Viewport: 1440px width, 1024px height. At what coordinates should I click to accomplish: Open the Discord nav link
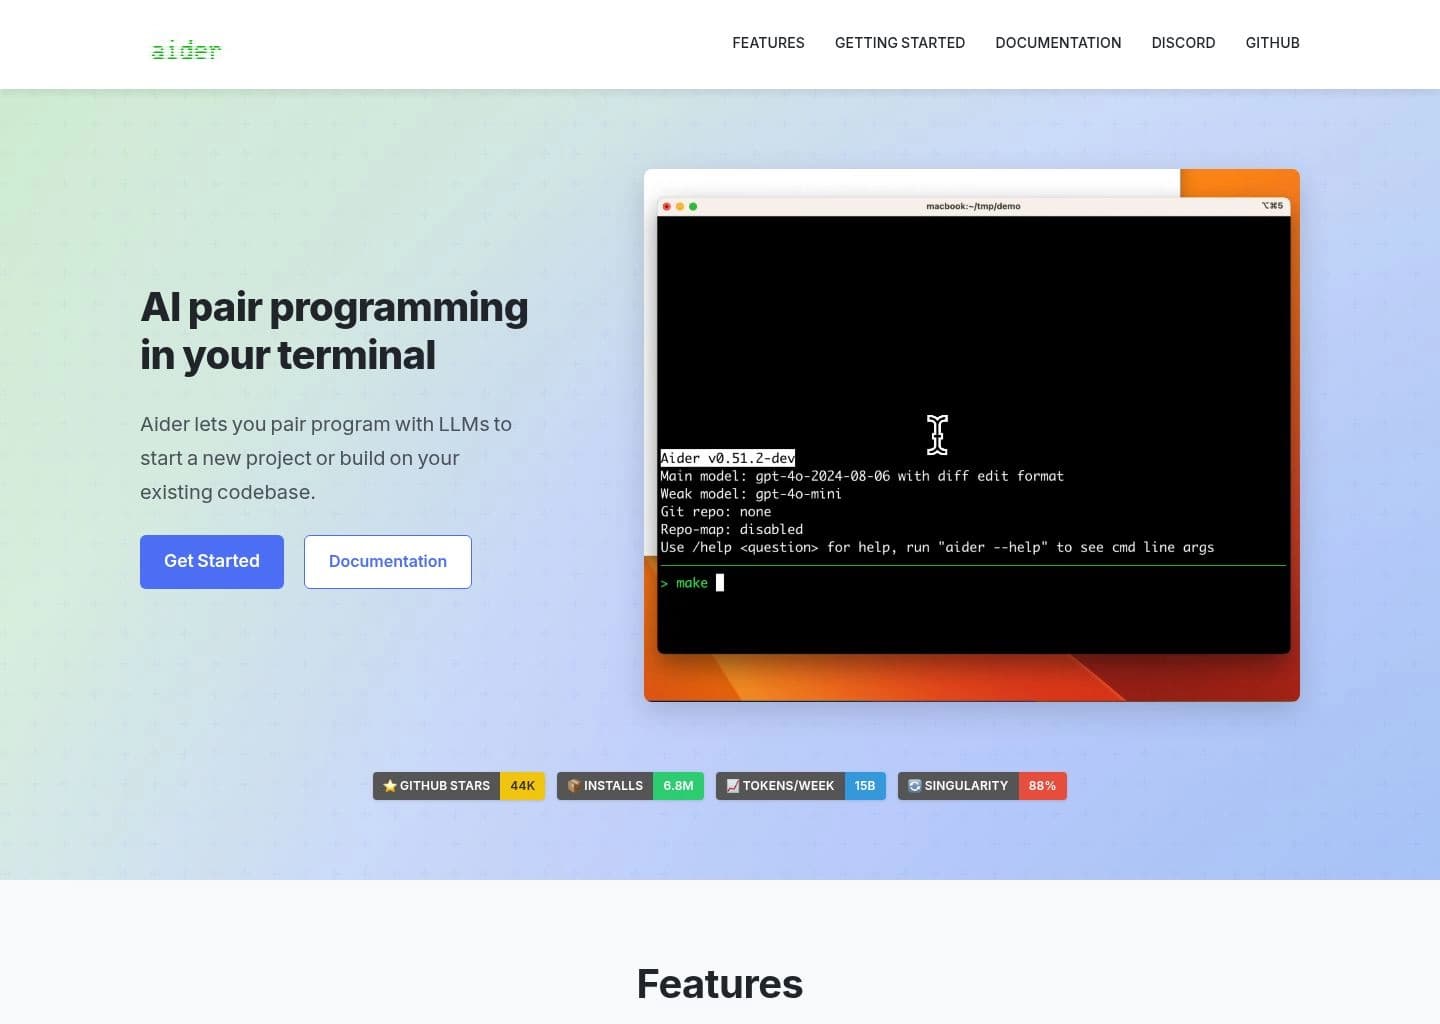[1183, 43]
